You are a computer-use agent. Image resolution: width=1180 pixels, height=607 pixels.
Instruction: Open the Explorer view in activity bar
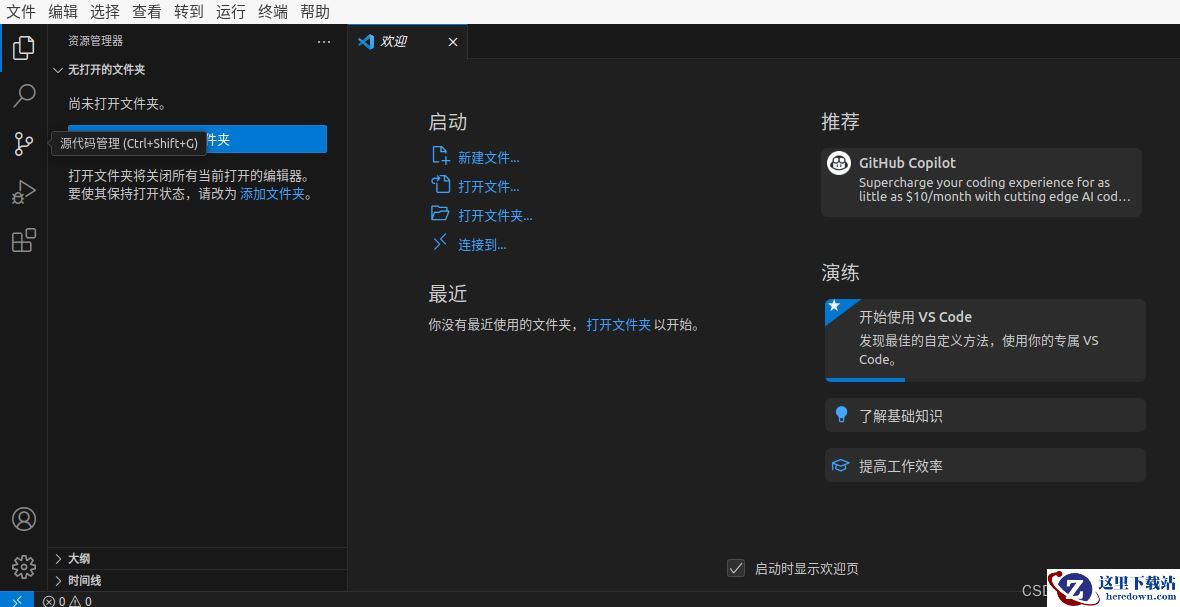tap(23, 47)
